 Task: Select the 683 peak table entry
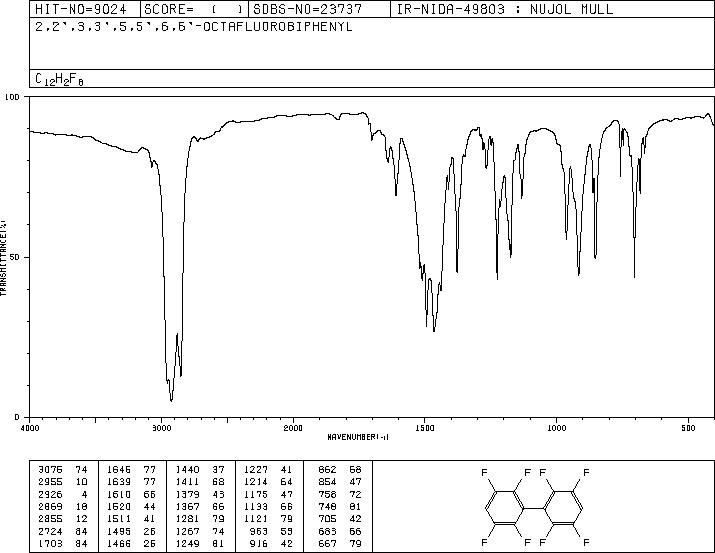(x=340, y=531)
